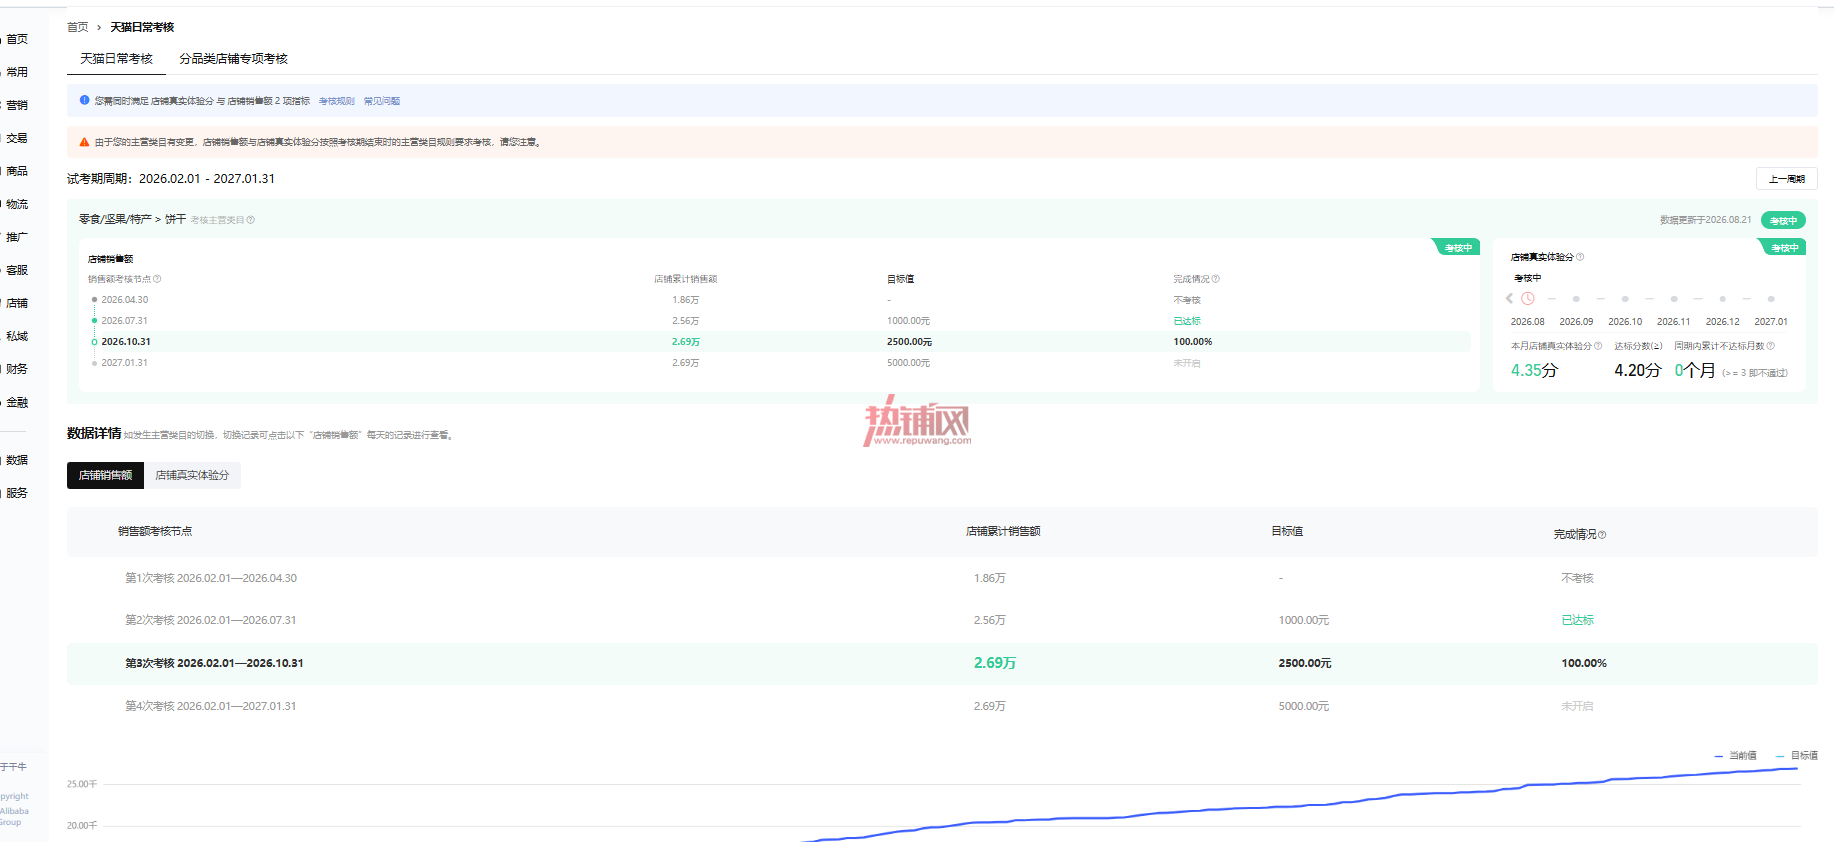Click the 2027.01.31 node in the summary
This screenshot has width=1834, height=842.
pyautogui.click(x=124, y=363)
